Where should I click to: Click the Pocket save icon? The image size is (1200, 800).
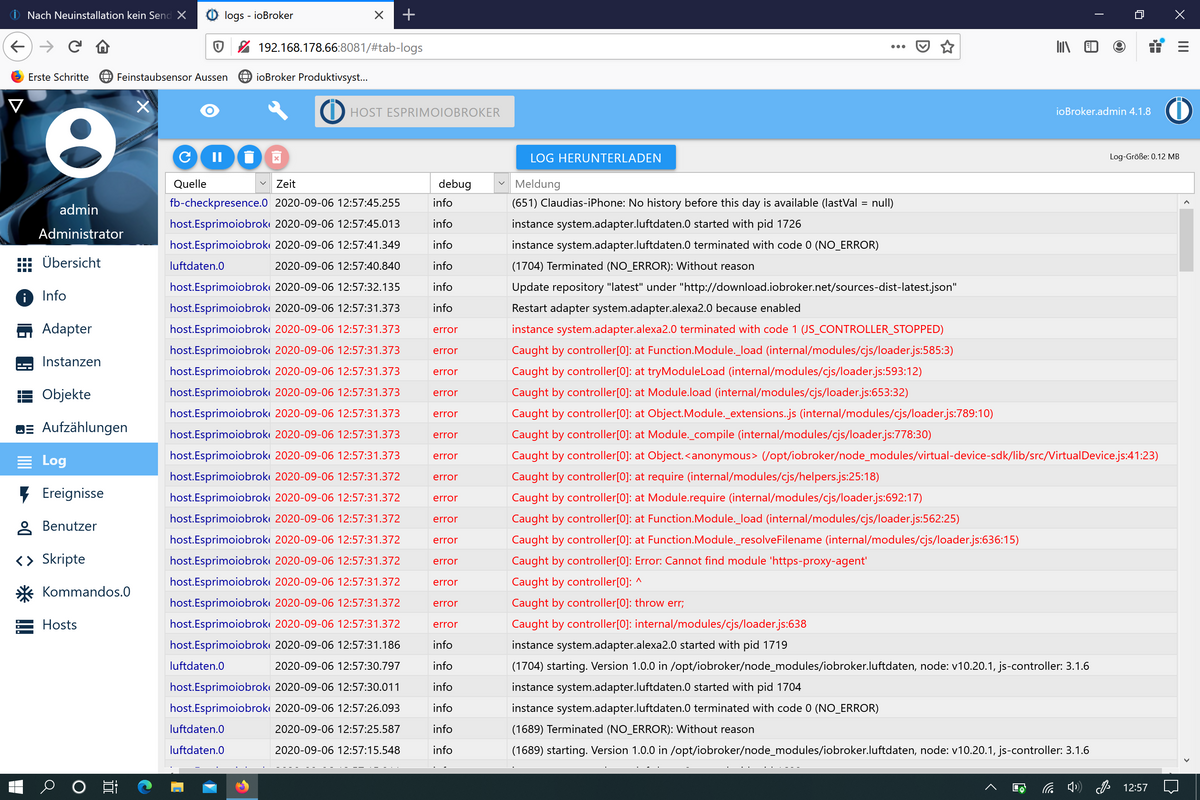pyautogui.click(x=923, y=47)
